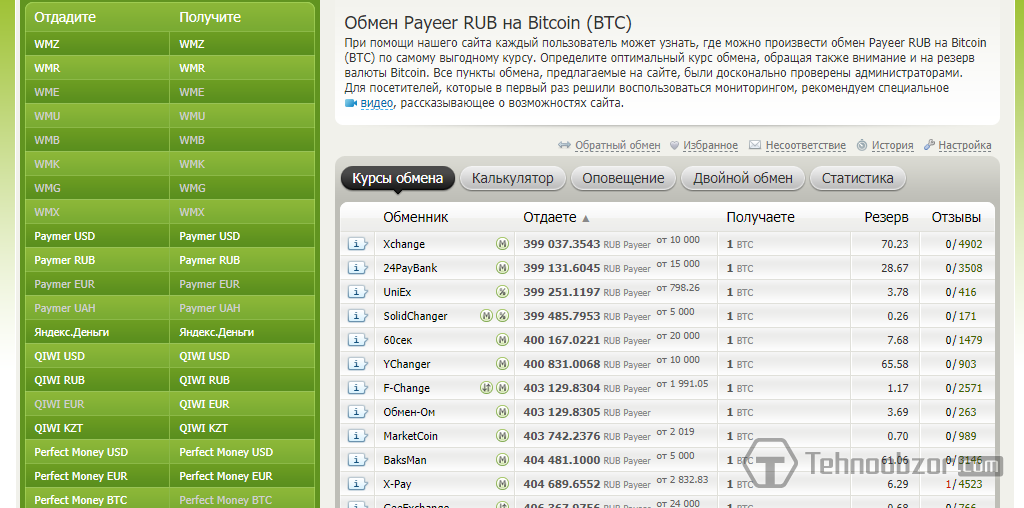Click the Получаете column header
The width and height of the screenshot is (1024, 508).
(761, 217)
